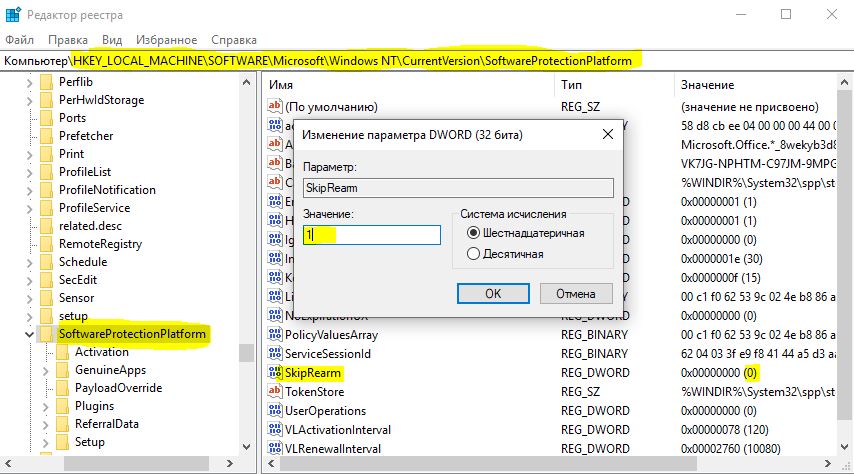Click the Plugins folder icon
Screen dimensions: 854x474
pos(63,406)
